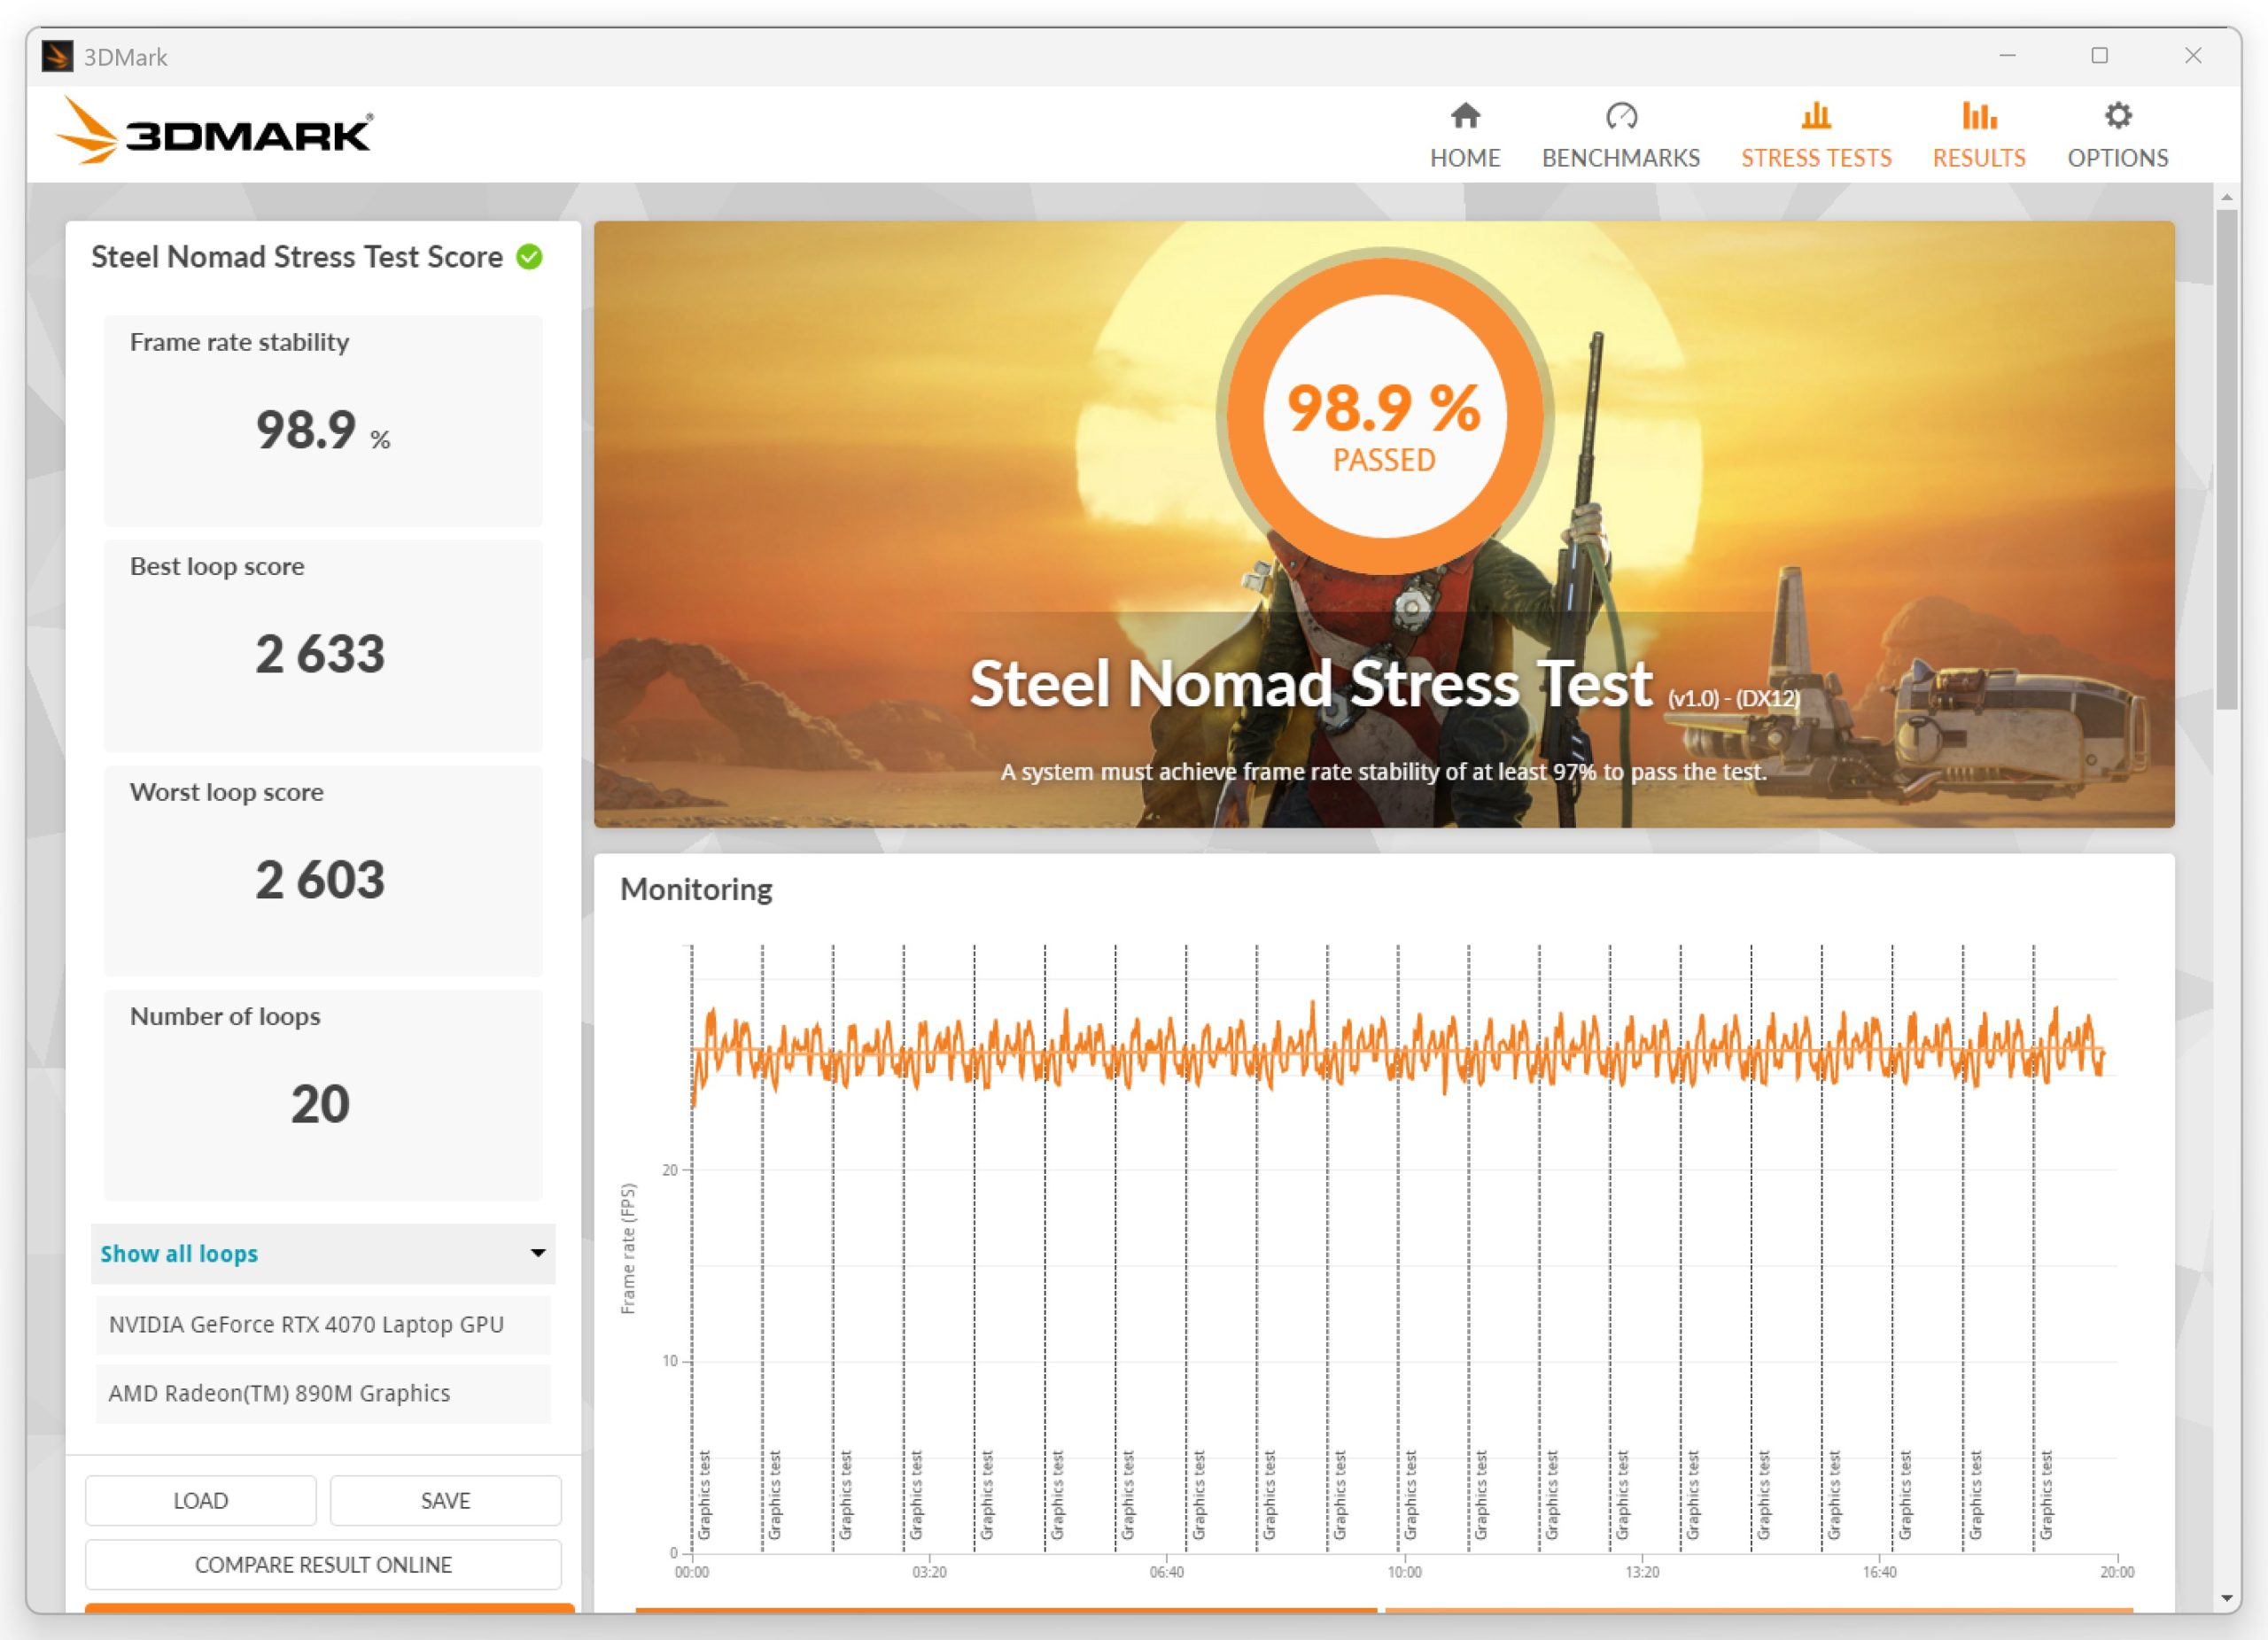Select the Stress Tests bar chart icon

[x=1816, y=116]
